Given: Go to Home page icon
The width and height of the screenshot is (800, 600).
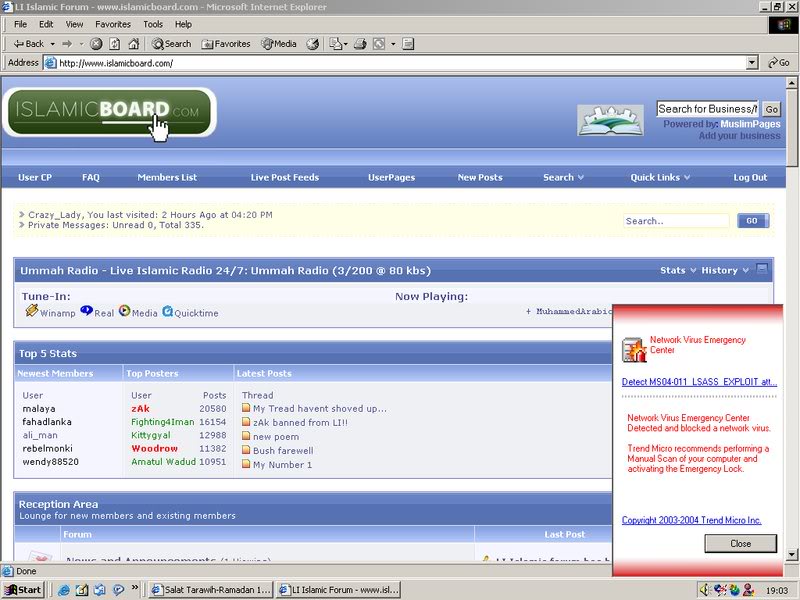Looking at the screenshot, I should 134,44.
